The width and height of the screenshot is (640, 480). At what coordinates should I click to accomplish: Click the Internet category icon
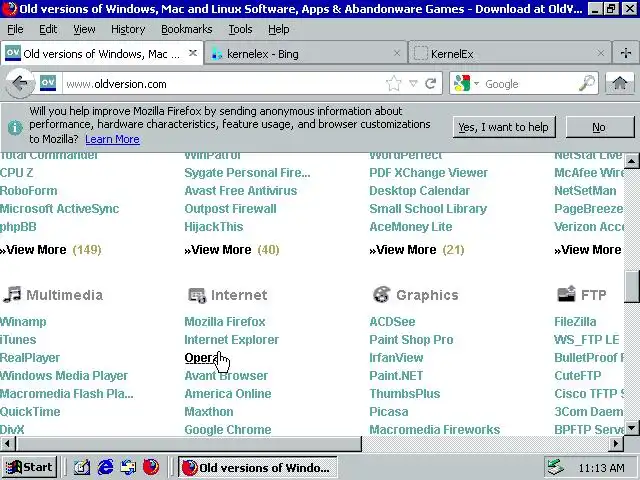pos(197,295)
